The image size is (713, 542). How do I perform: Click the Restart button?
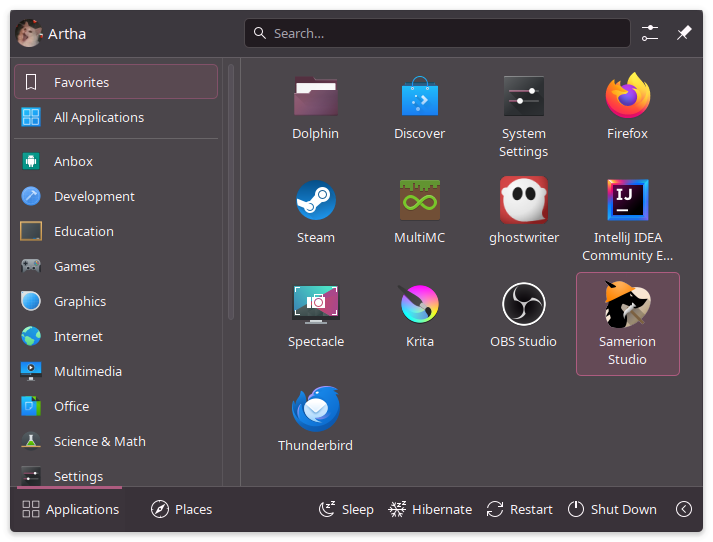point(519,509)
